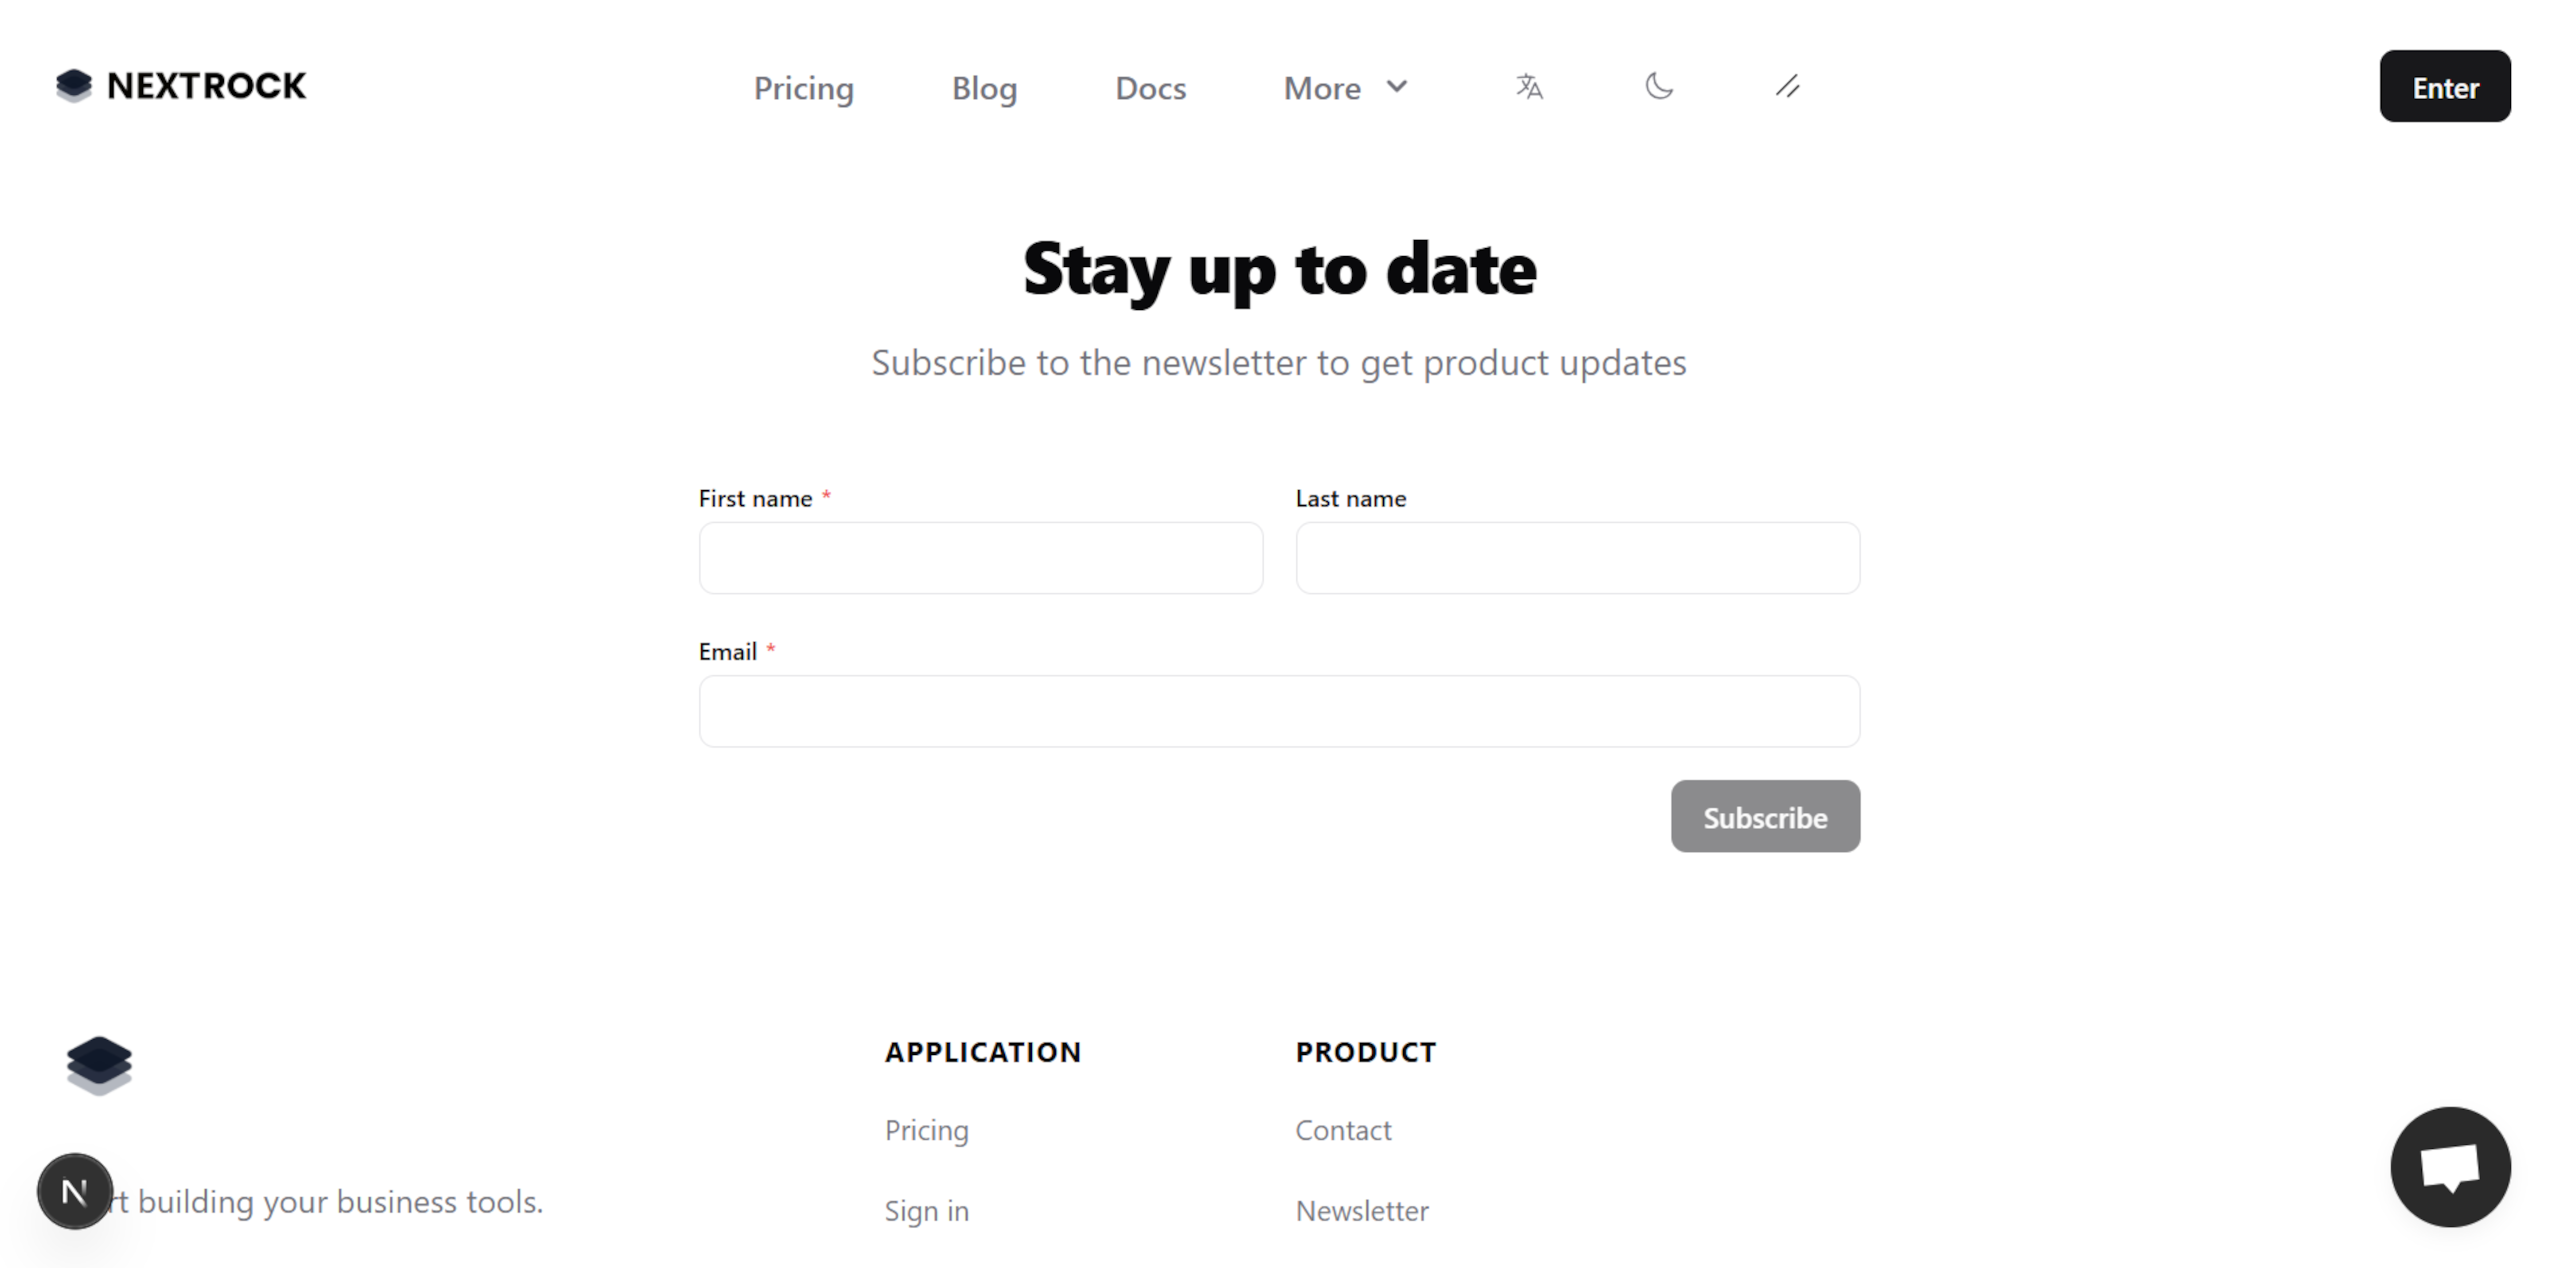Click the Email input field

pos(1278,711)
